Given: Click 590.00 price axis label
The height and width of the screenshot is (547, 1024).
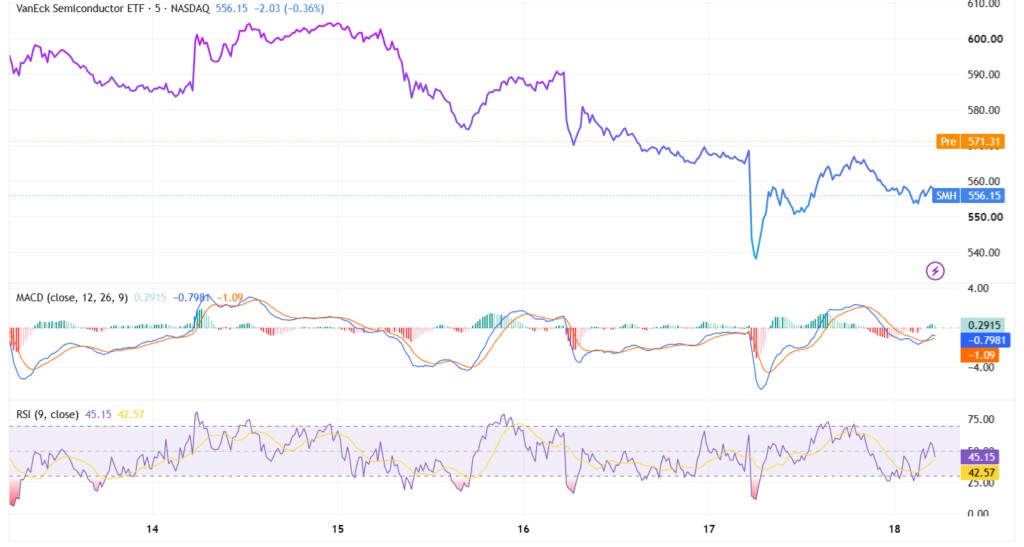Looking at the screenshot, I should click(x=985, y=74).
